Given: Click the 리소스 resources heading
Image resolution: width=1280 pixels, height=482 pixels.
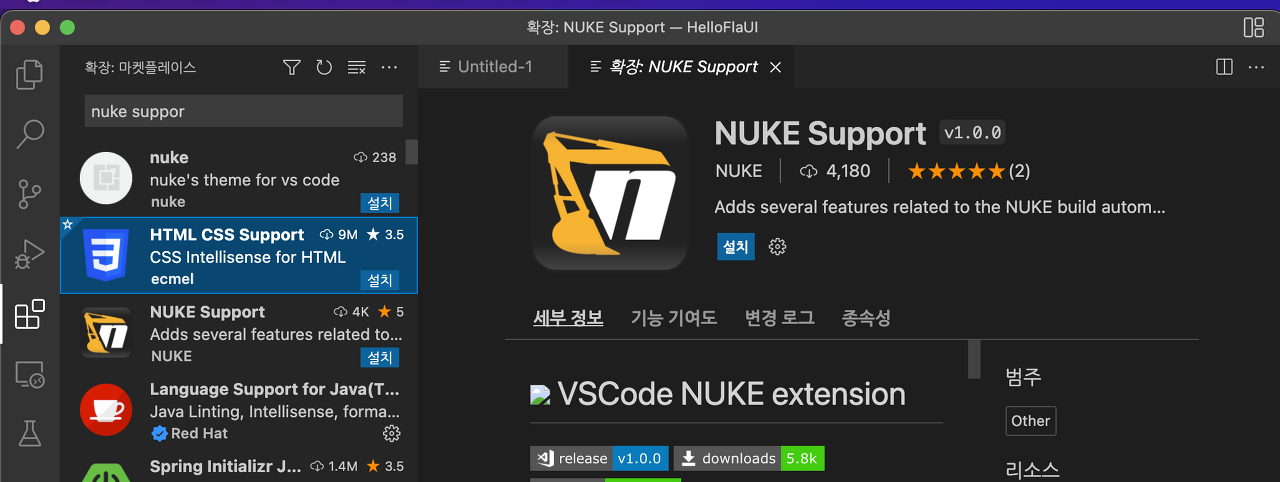Looking at the screenshot, I should point(1033,470).
